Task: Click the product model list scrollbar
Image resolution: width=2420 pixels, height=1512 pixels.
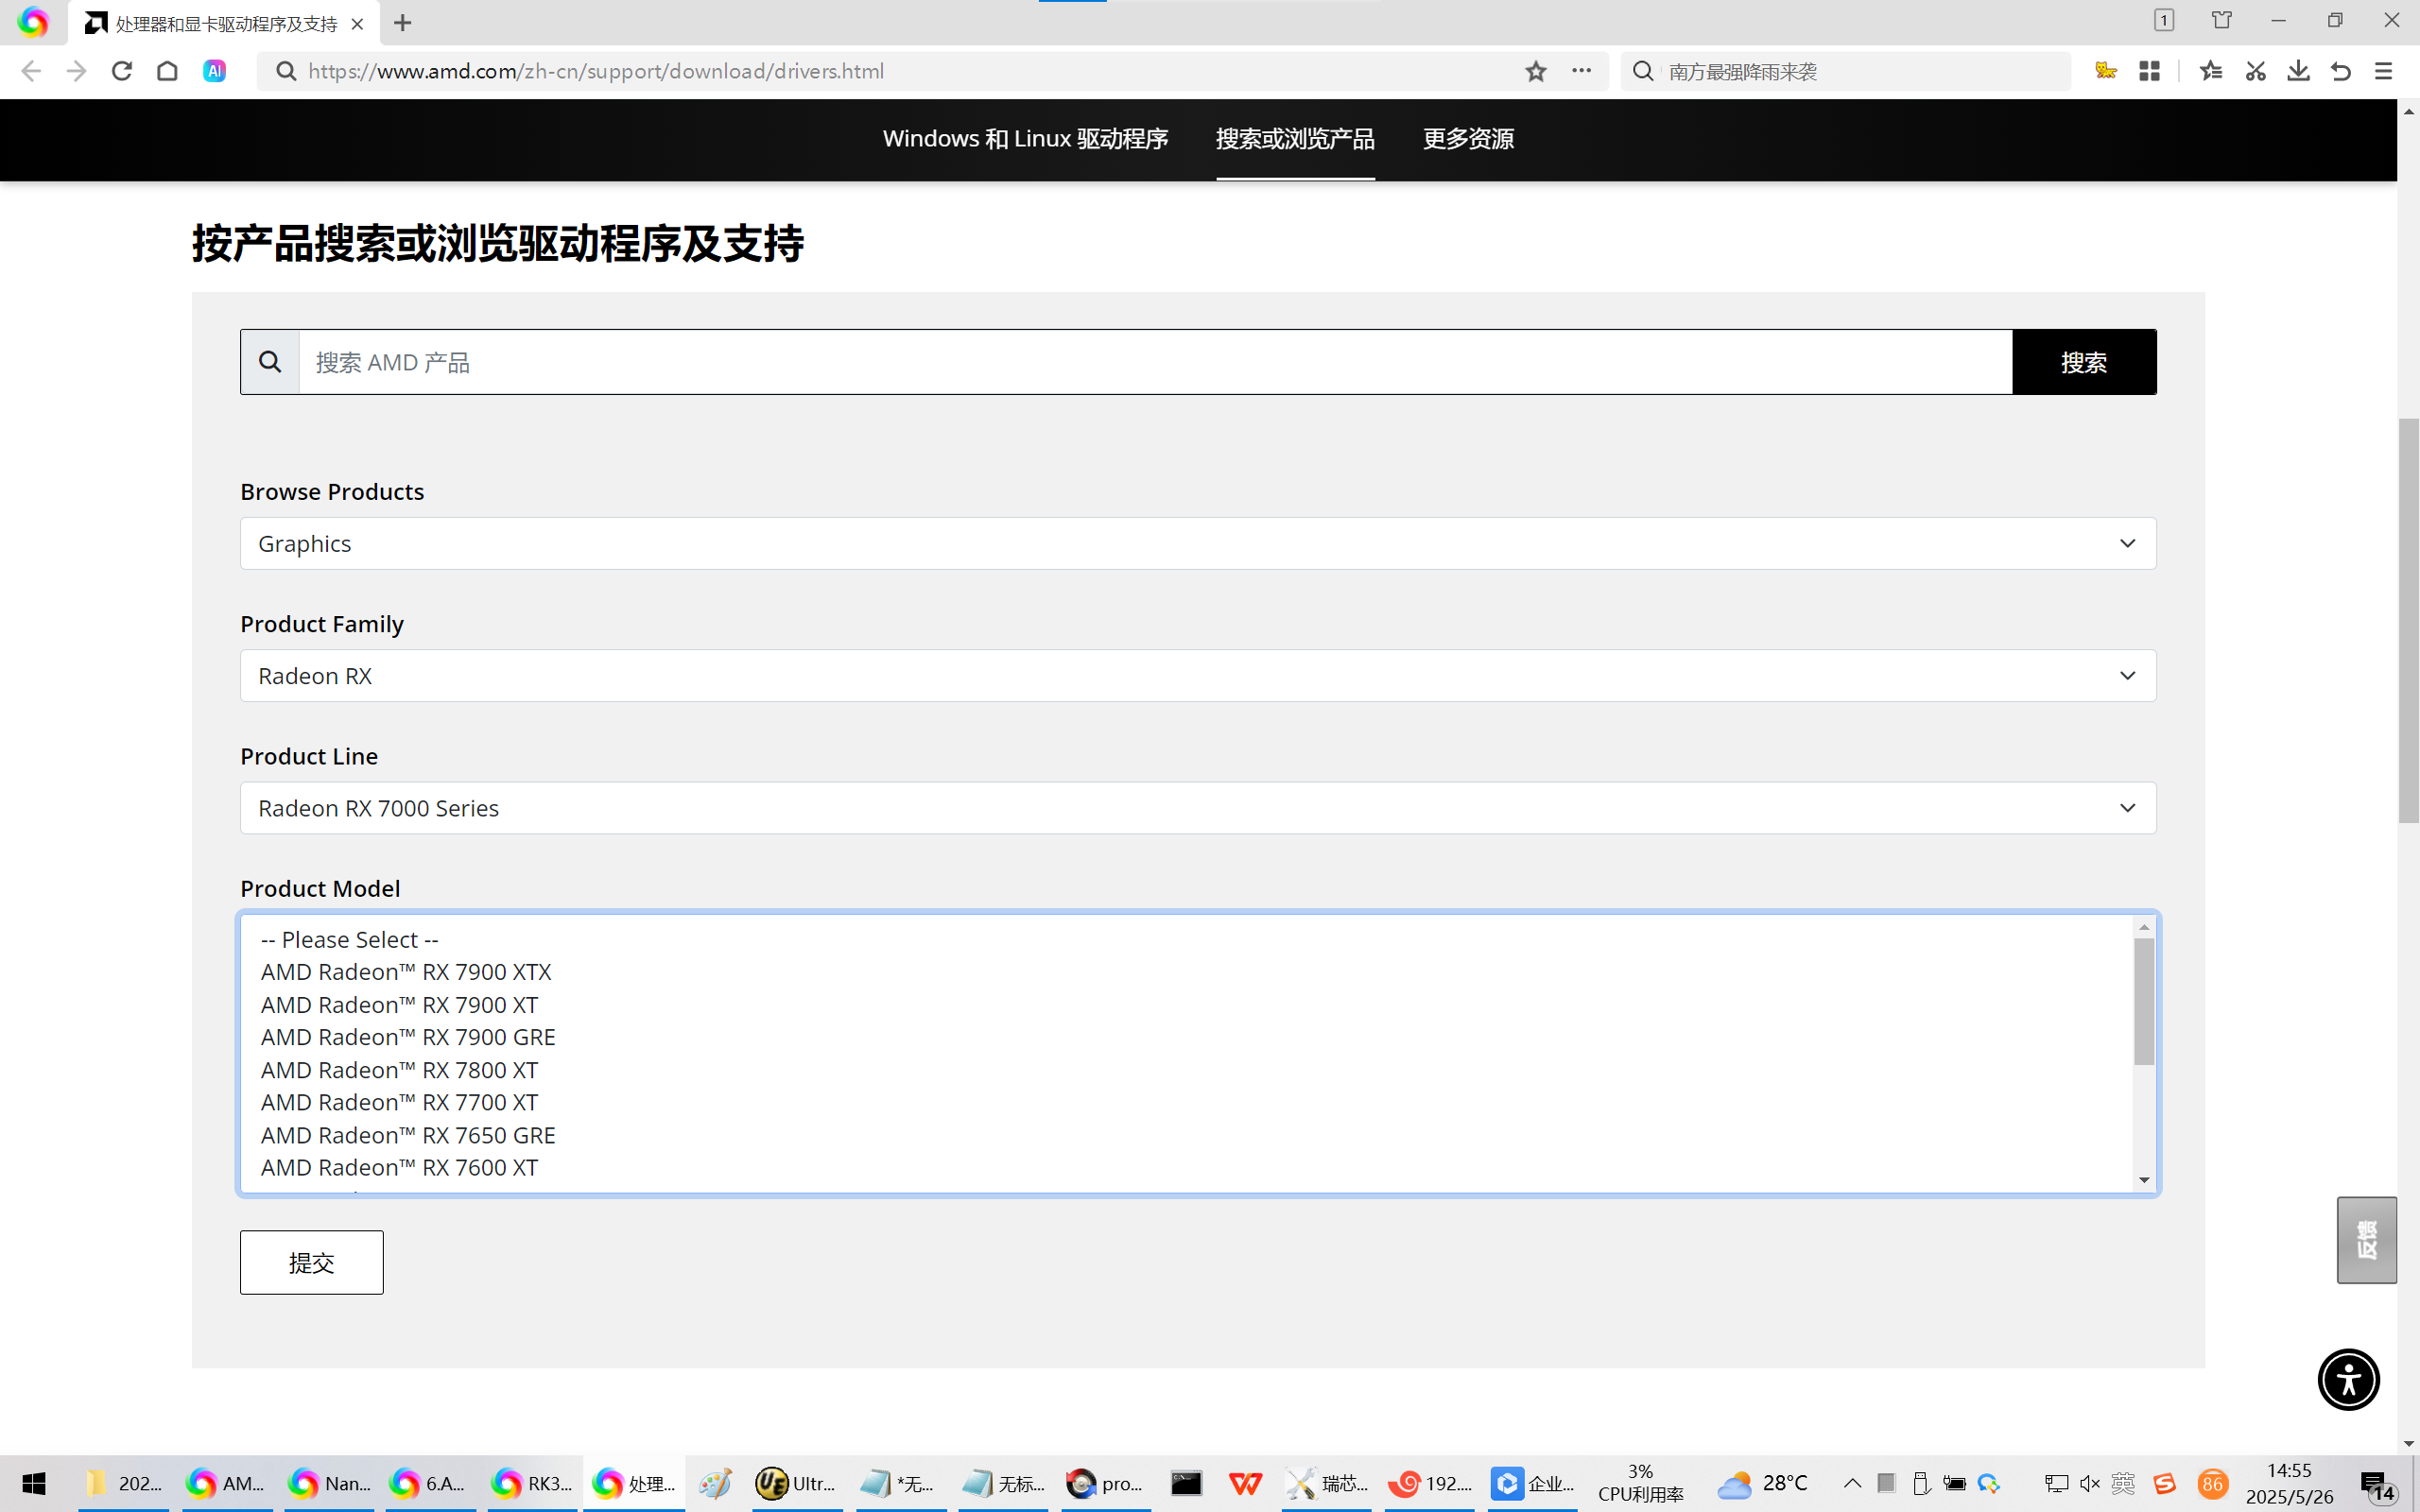Action: [x=2143, y=1003]
